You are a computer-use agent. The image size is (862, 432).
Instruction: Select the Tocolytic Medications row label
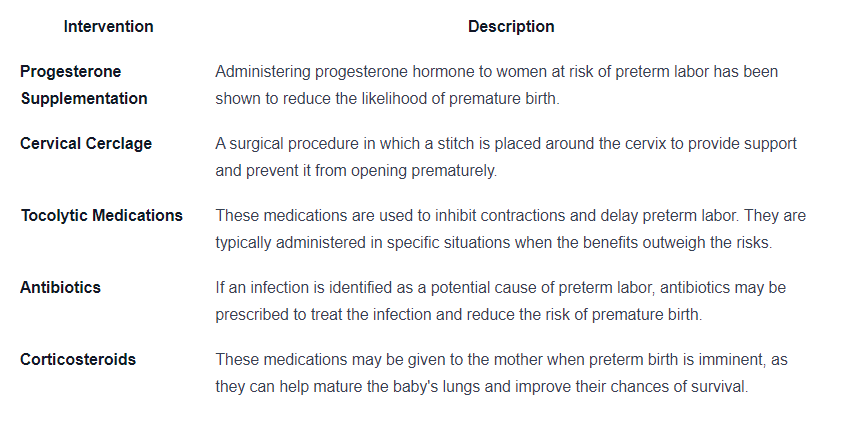tap(102, 215)
